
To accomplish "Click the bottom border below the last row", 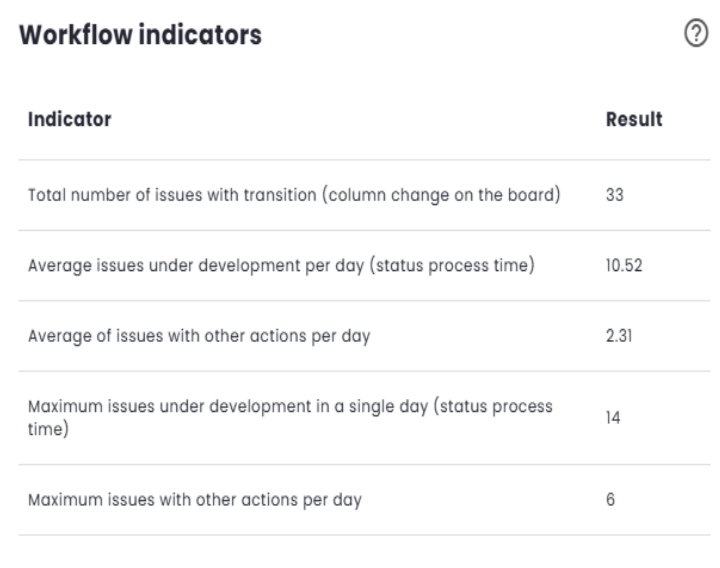I will tap(364, 535).
